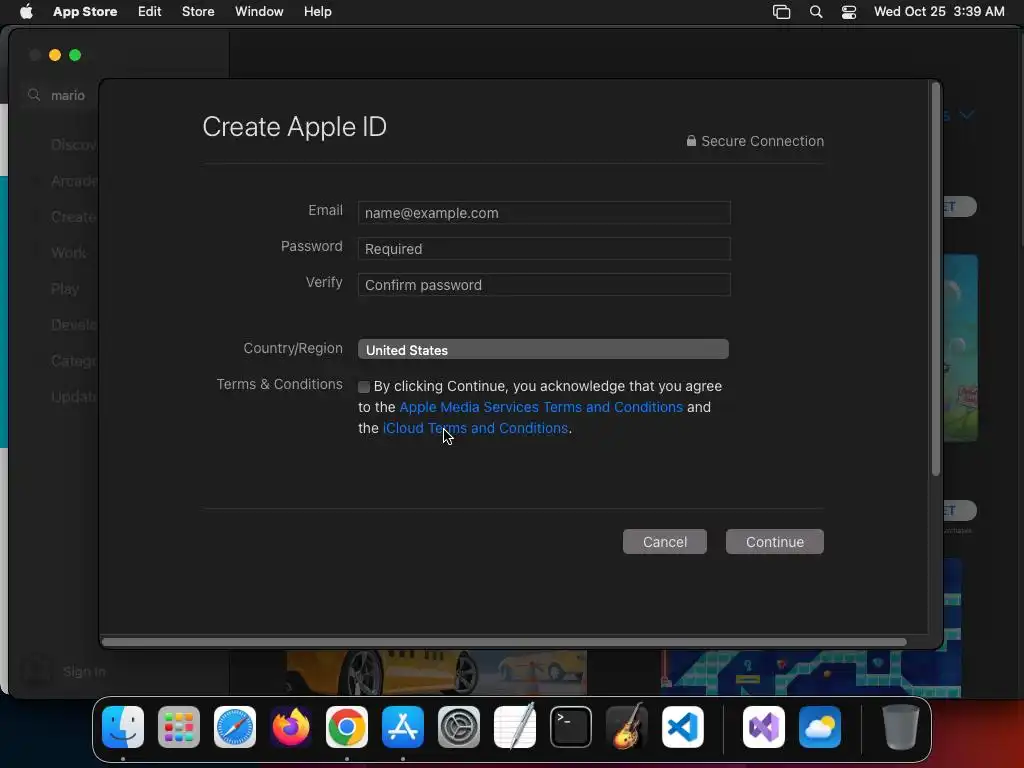Open Spotlight search in menu bar
This screenshot has width=1024, height=768.
[816, 12]
